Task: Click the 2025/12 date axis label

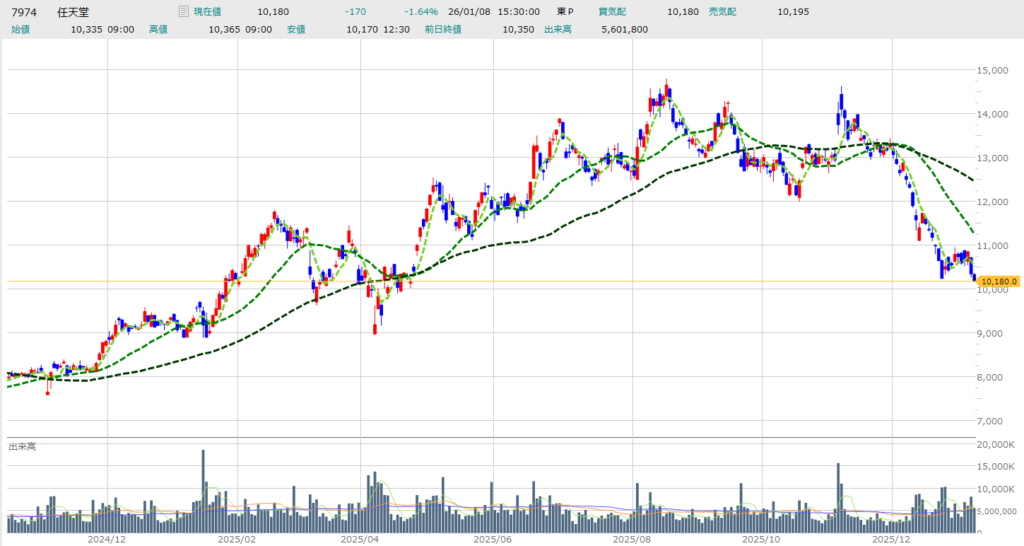Action: click(x=890, y=538)
